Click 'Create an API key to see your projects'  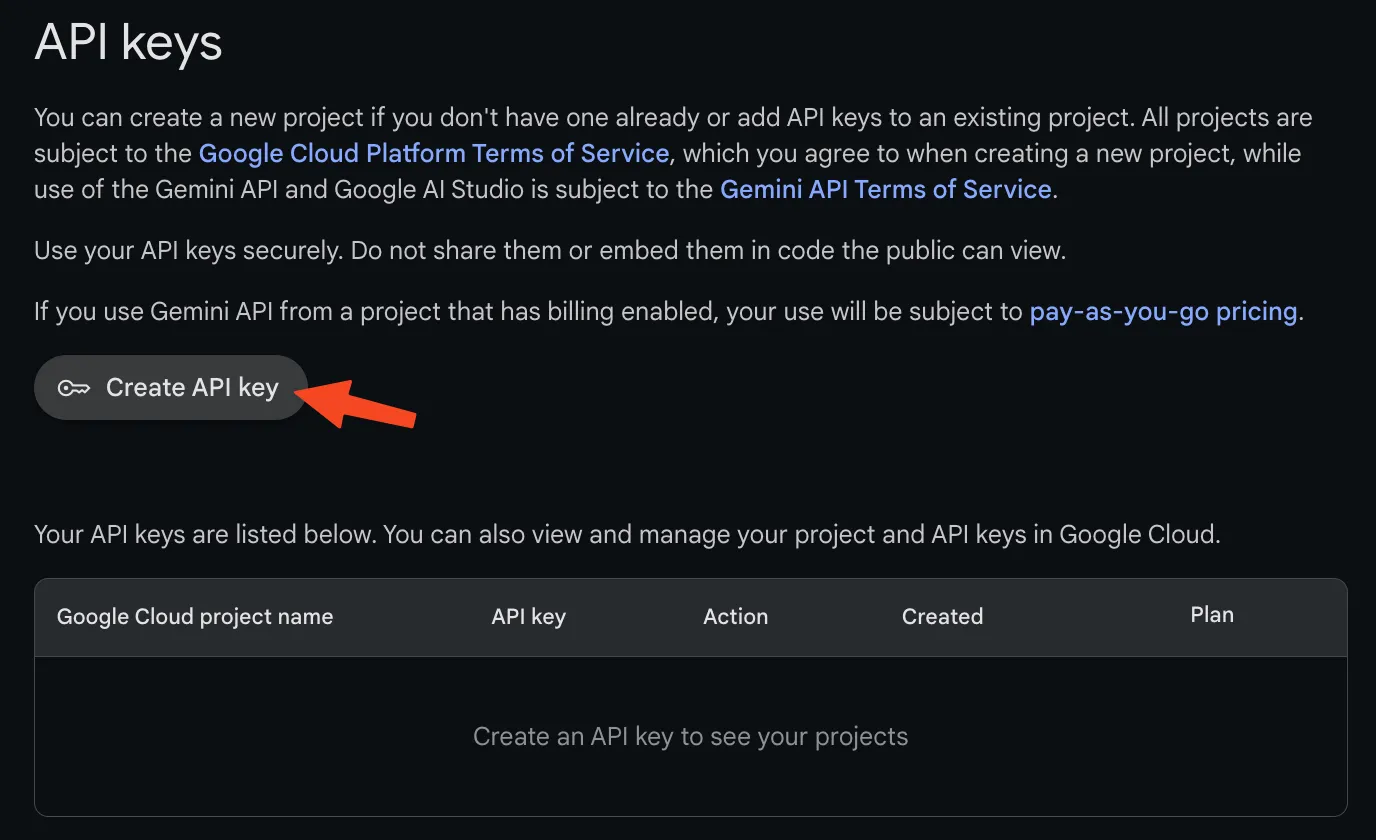pos(691,737)
